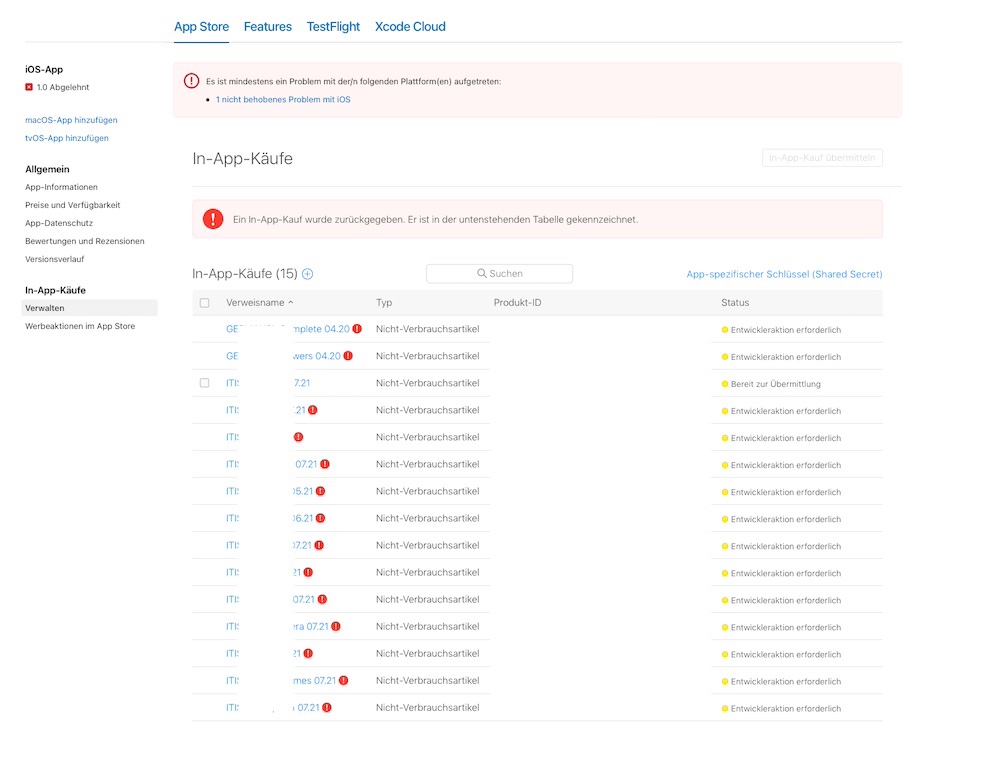
Task: Switch to the TestFlight tab
Action: pyautogui.click(x=333, y=27)
